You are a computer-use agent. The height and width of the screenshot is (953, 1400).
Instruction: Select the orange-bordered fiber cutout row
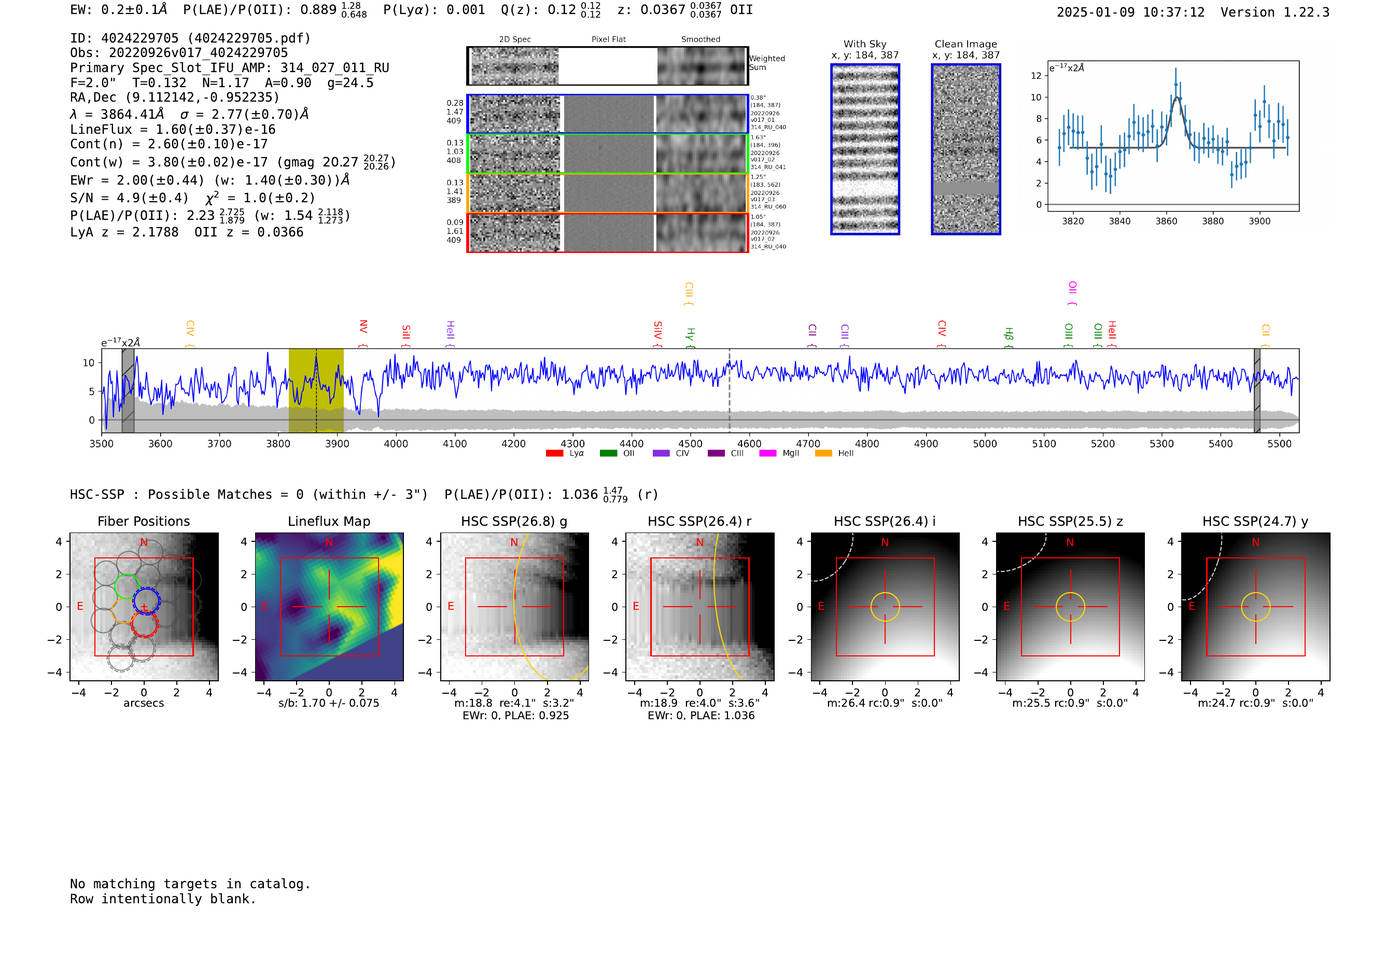click(608, 193)
